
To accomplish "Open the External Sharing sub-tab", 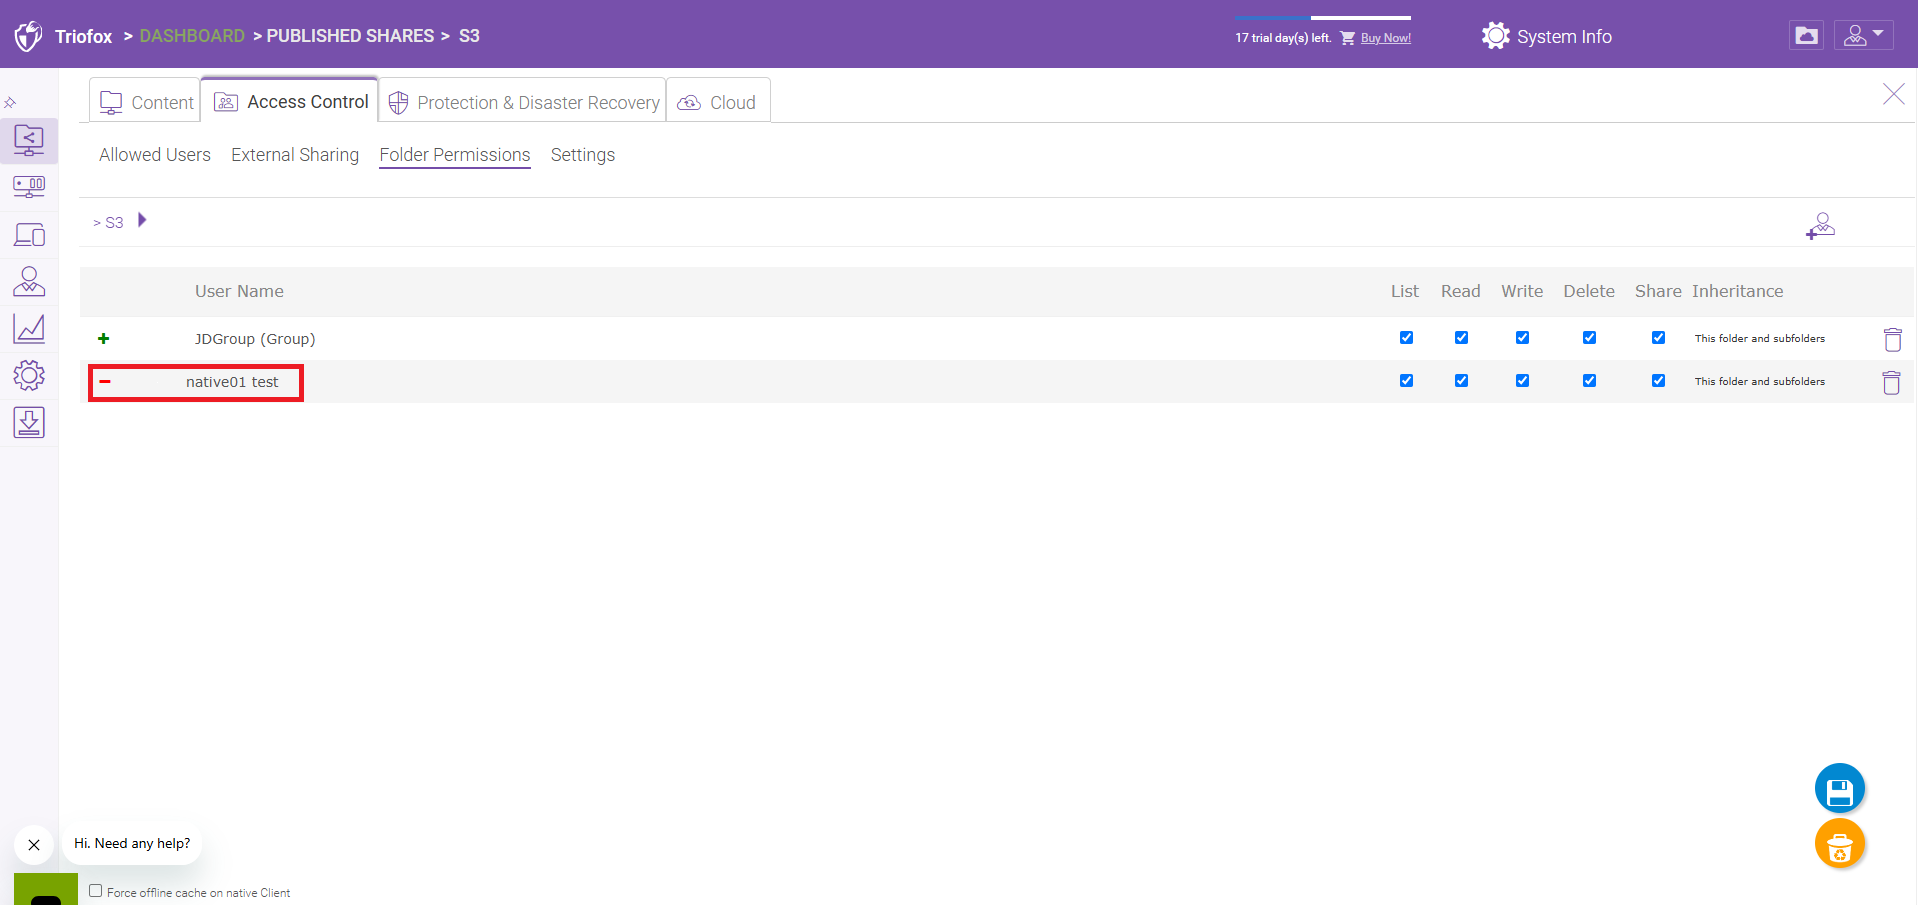I will pos(295,155).
